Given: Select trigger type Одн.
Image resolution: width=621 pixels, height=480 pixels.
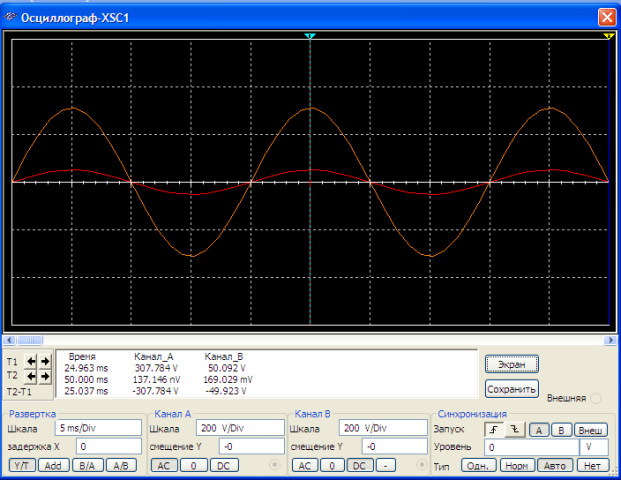Looking at the screenshot, I should click(478, 466).
